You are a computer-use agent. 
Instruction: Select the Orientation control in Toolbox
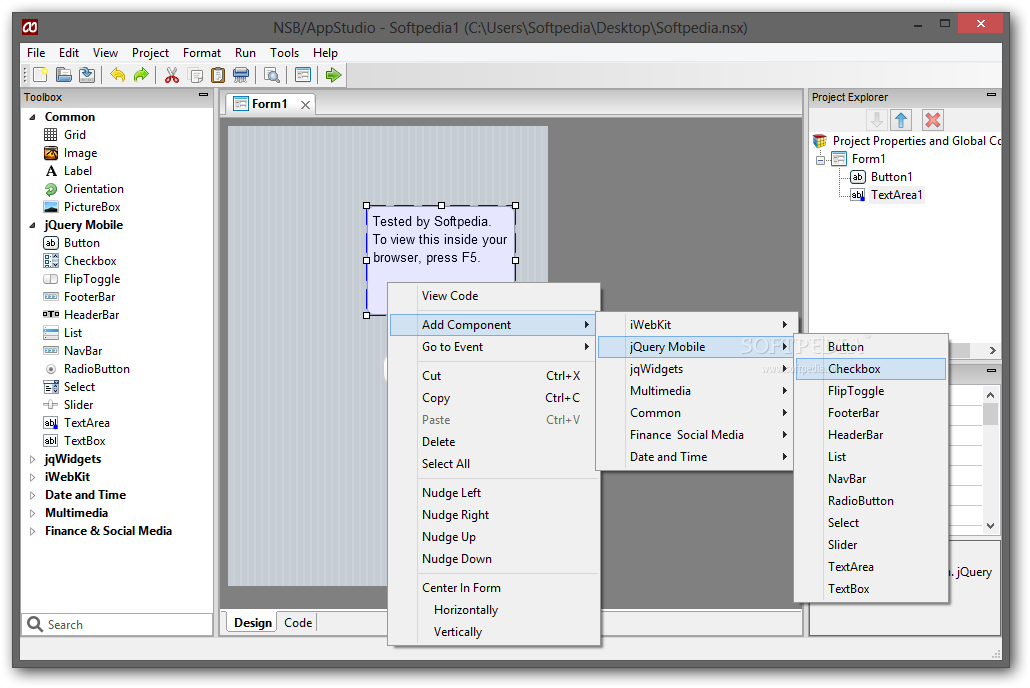(x=83, y=189)
